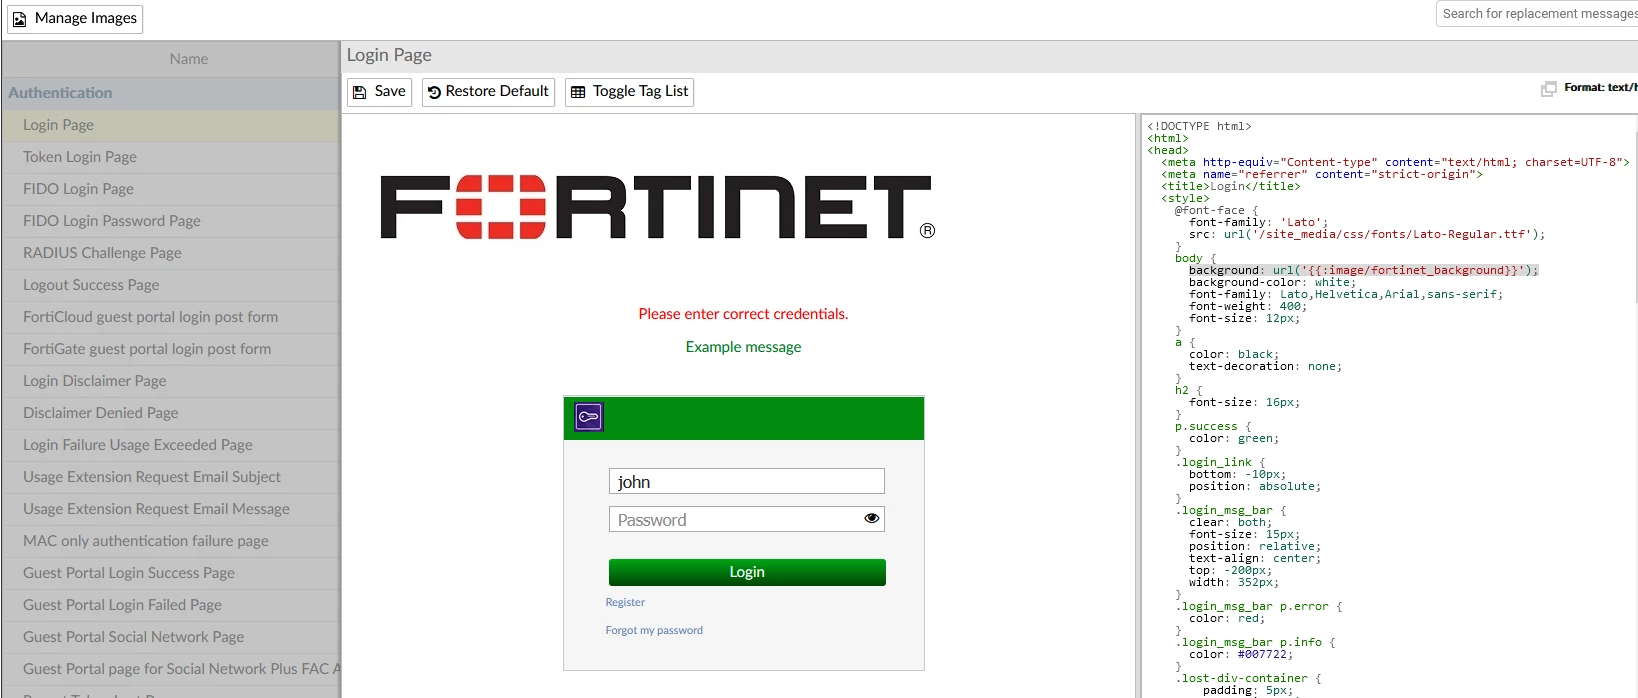This screenshot has width=1638, height=698.
Task: Click the Fortinet logo in preview
Action: [x=657, y=207]
